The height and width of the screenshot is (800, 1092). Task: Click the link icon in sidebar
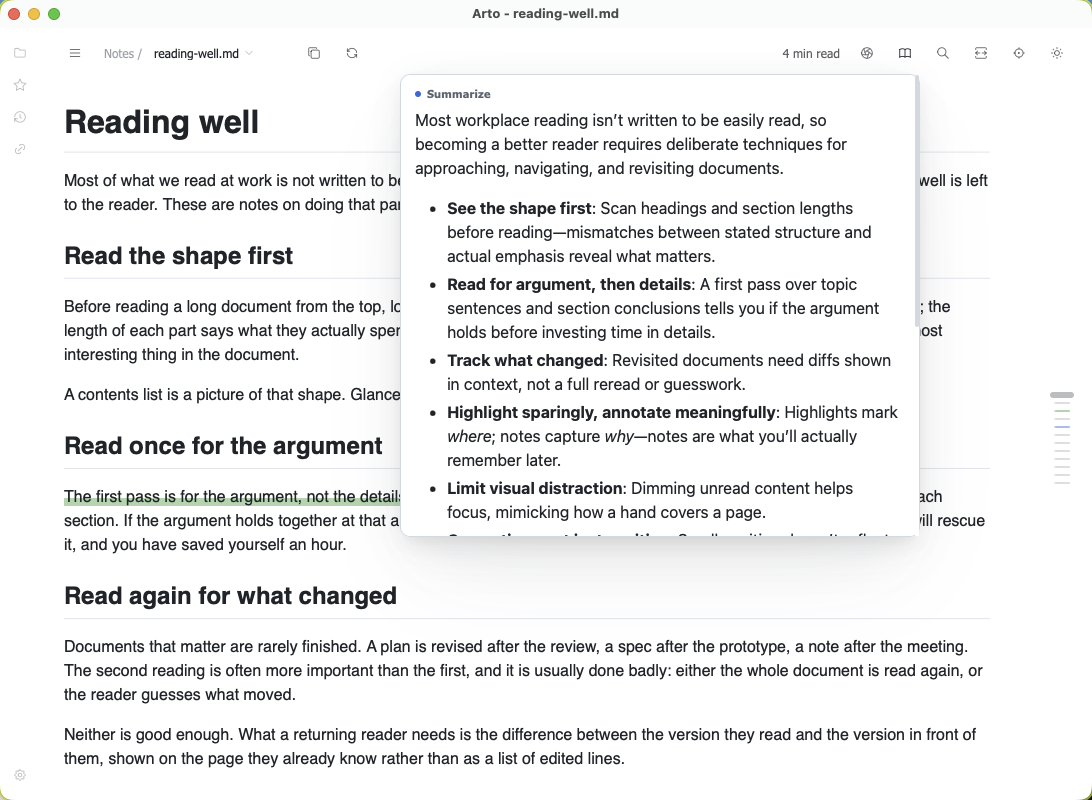coord(20,149)
